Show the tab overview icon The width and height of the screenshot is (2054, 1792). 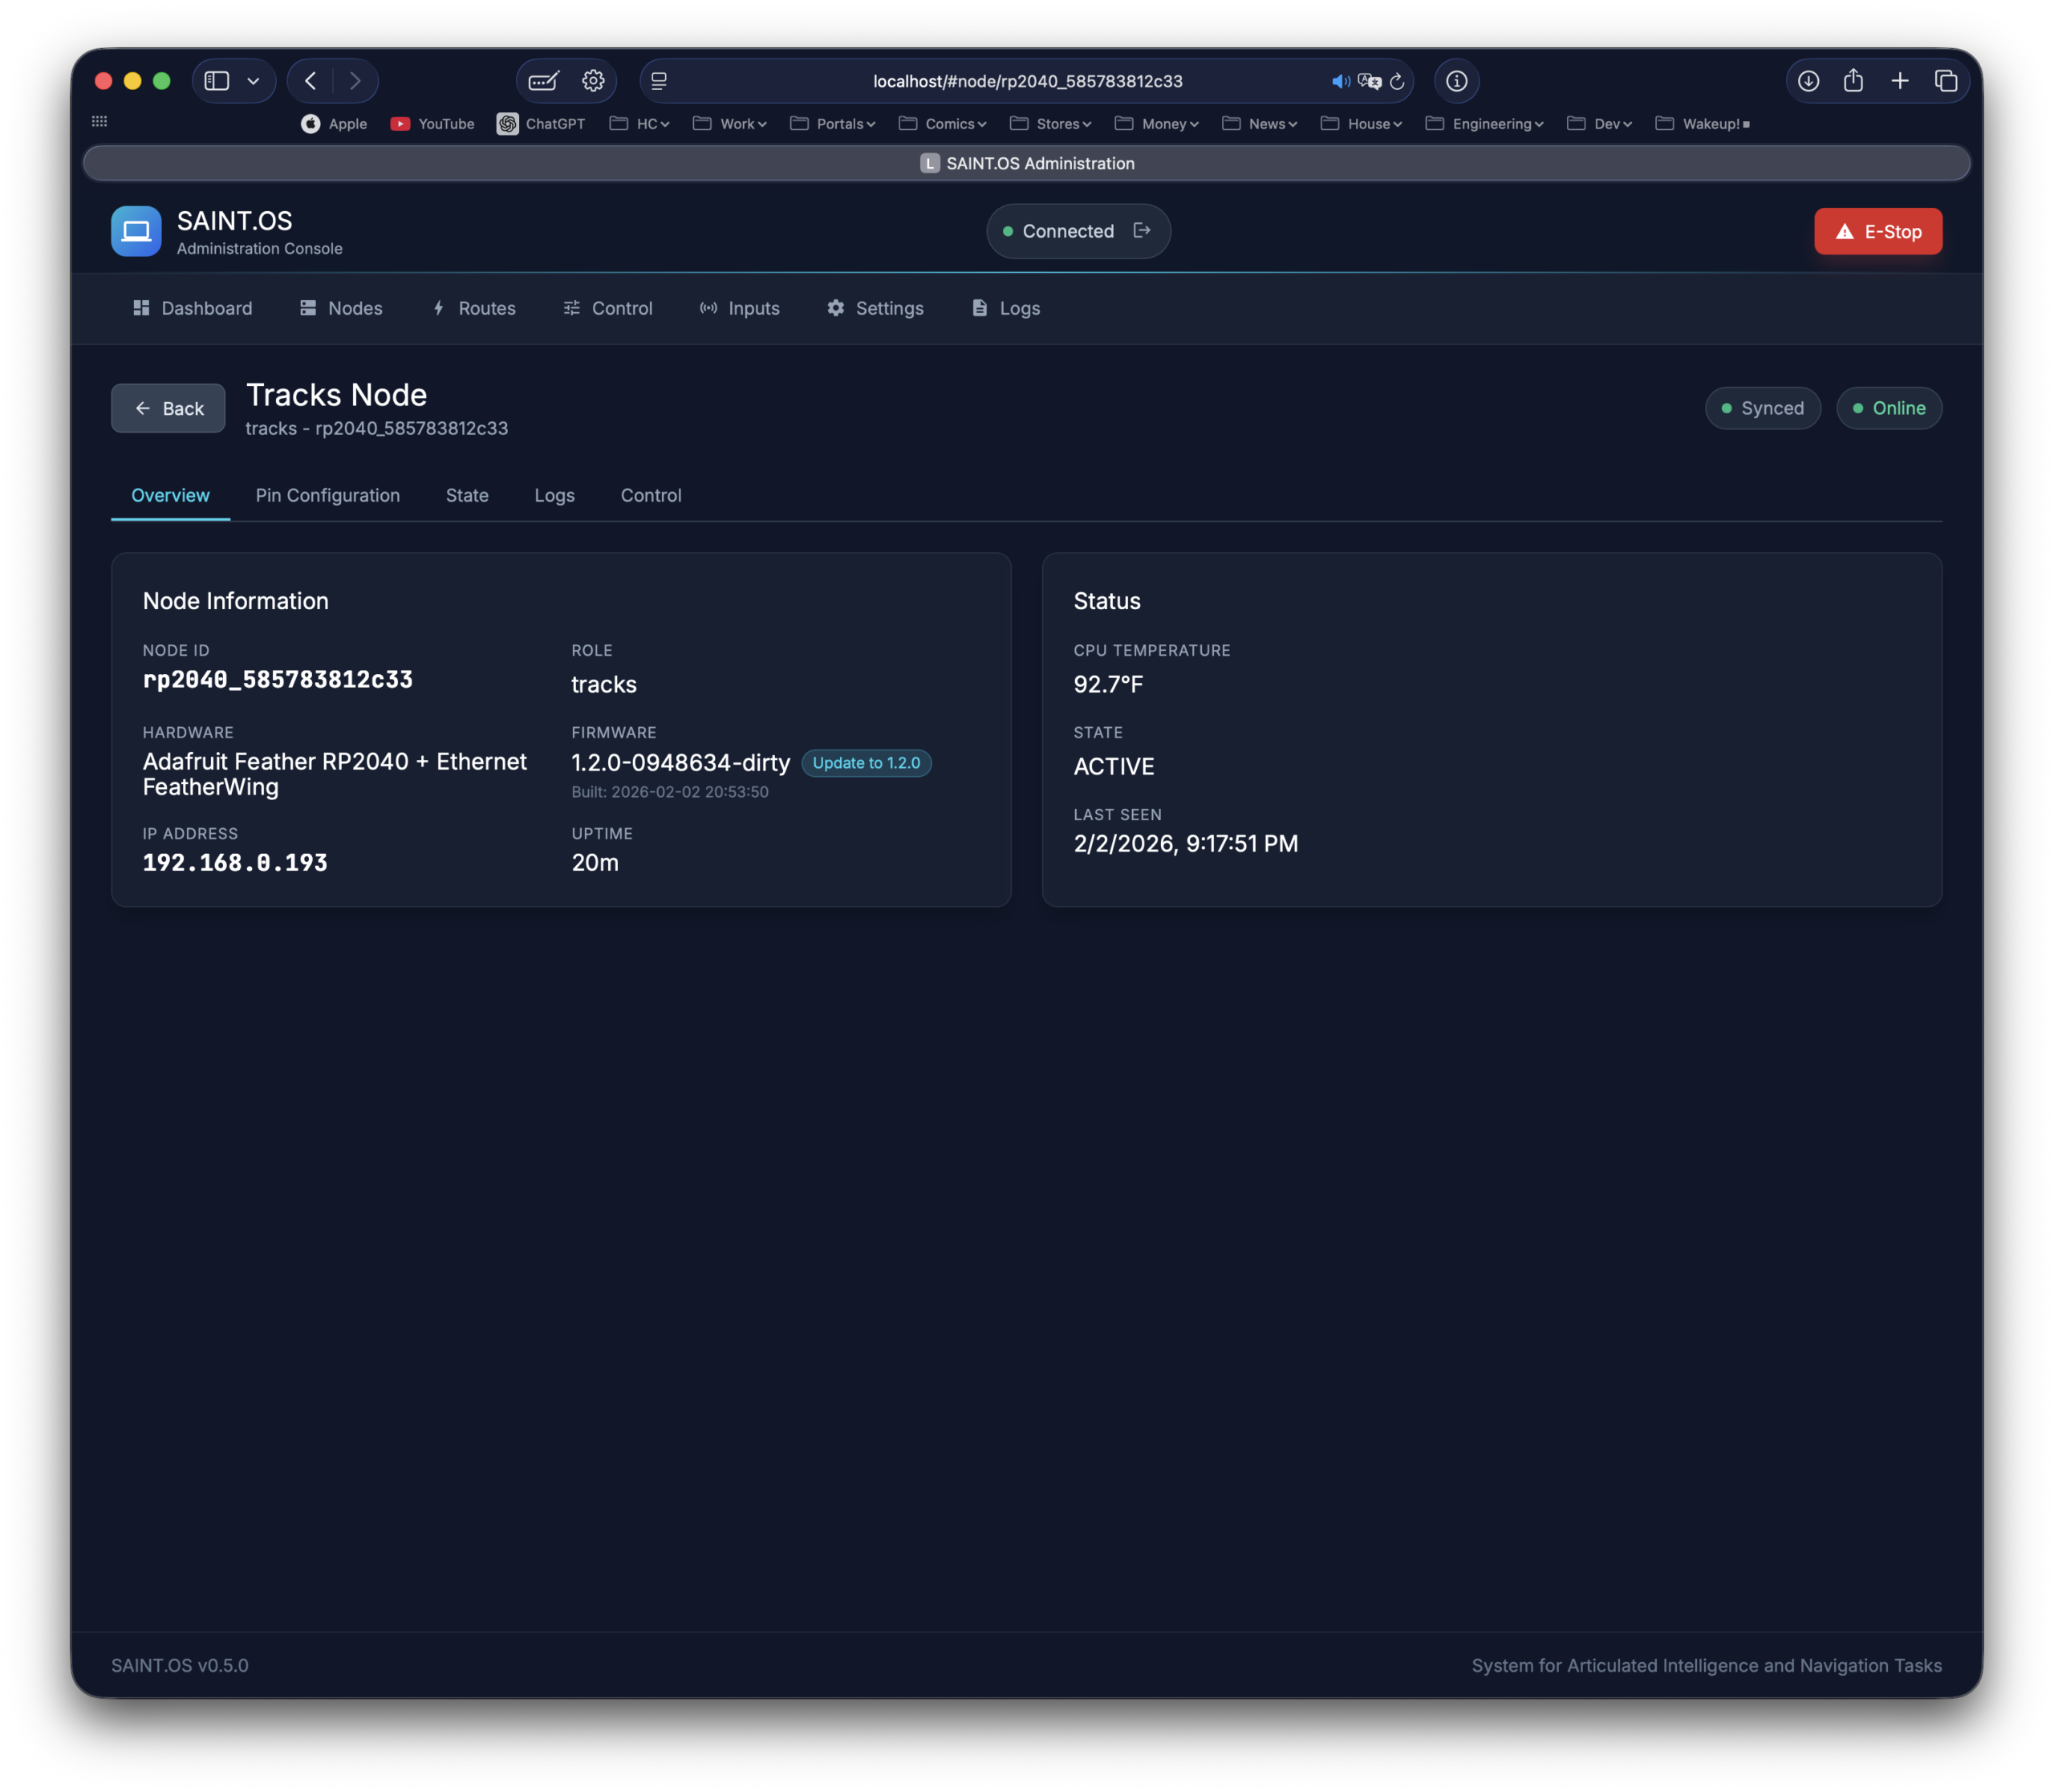tap(1946, 81)
